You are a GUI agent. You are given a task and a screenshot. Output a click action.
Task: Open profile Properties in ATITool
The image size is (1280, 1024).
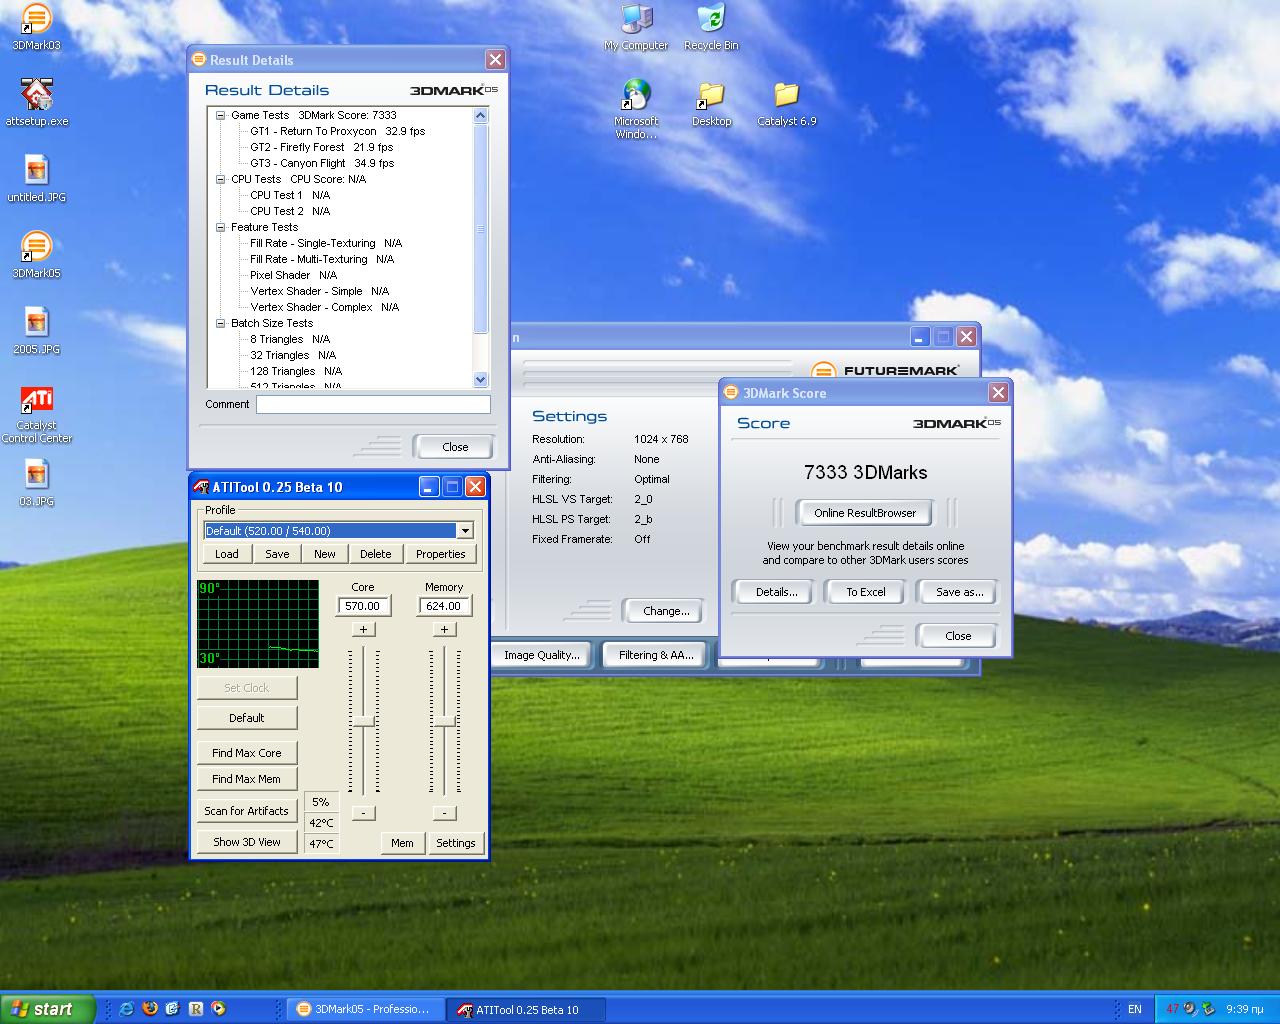(x=441, y=554)
